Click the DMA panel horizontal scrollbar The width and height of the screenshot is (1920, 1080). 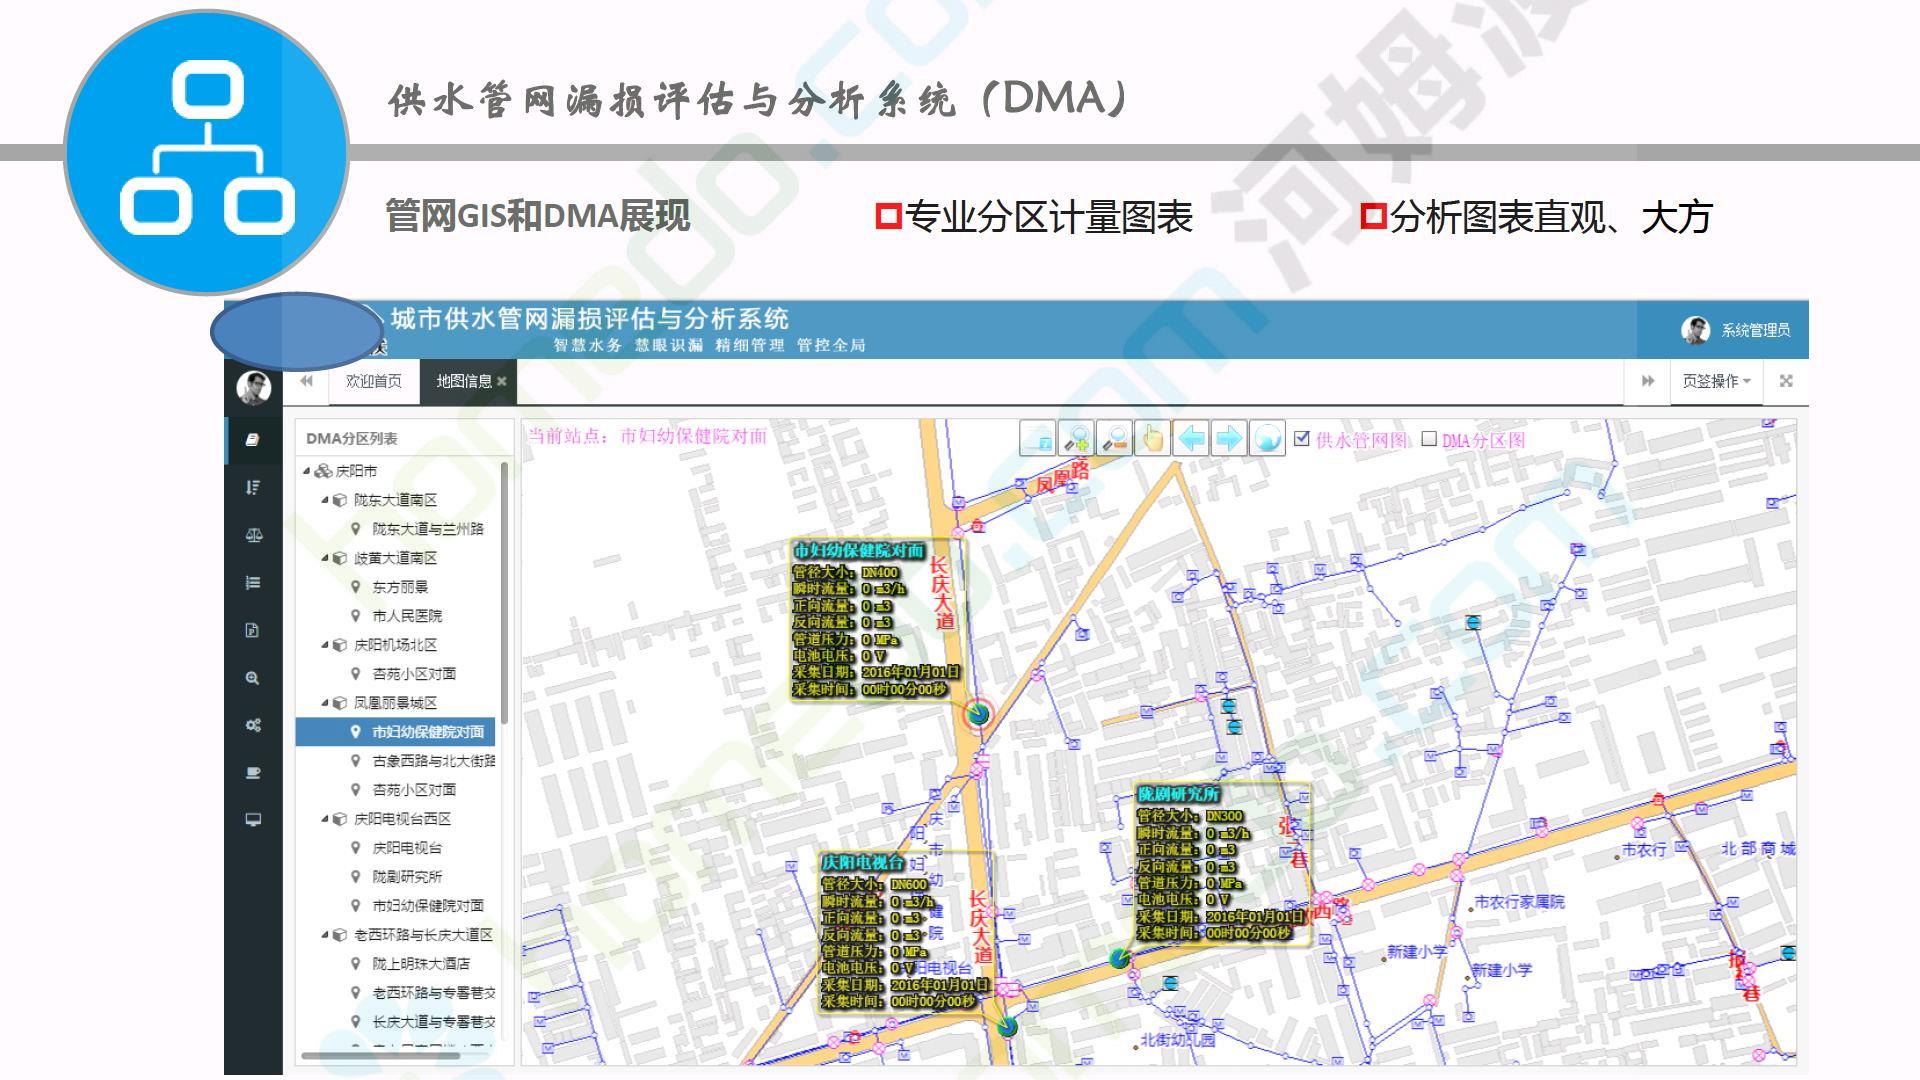click(x=381, y=1055)
